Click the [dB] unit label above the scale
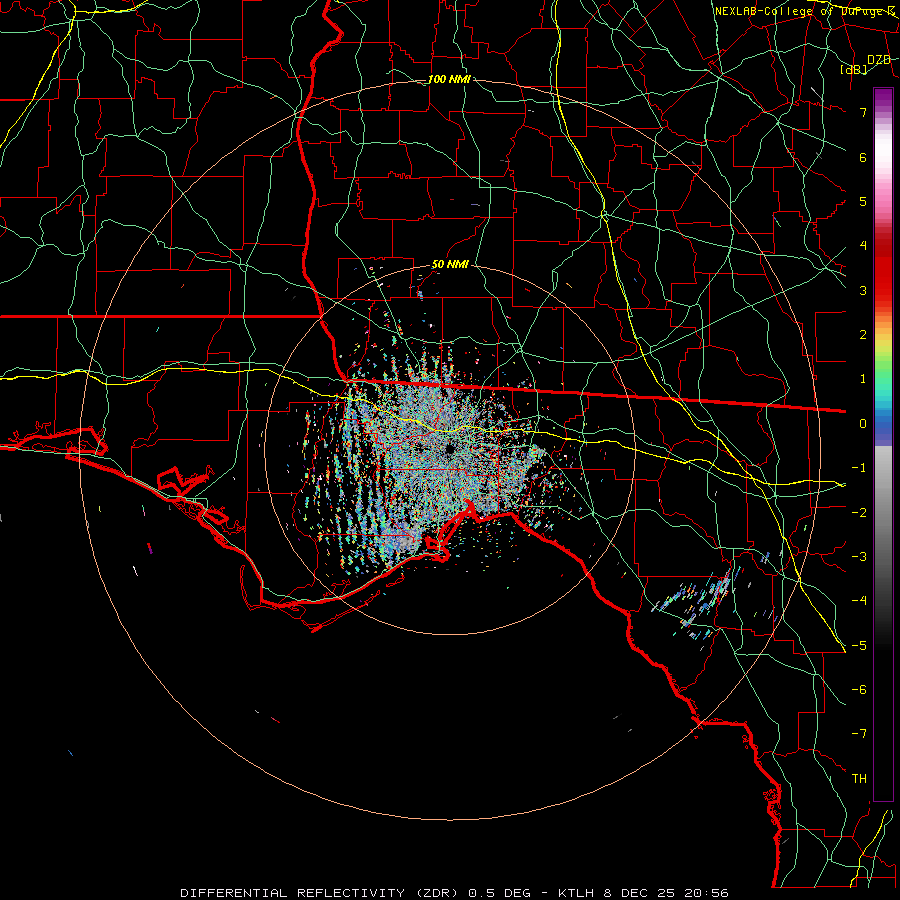The height and width of the screenshot is (900, 900). click(x=854, y=69)
